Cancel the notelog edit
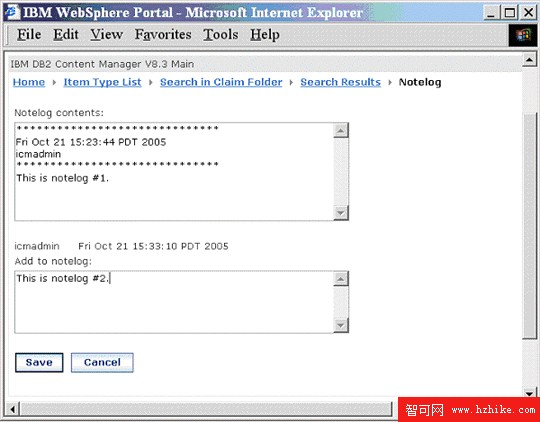Viewport: 540px width, 422px height. point(102,362)
